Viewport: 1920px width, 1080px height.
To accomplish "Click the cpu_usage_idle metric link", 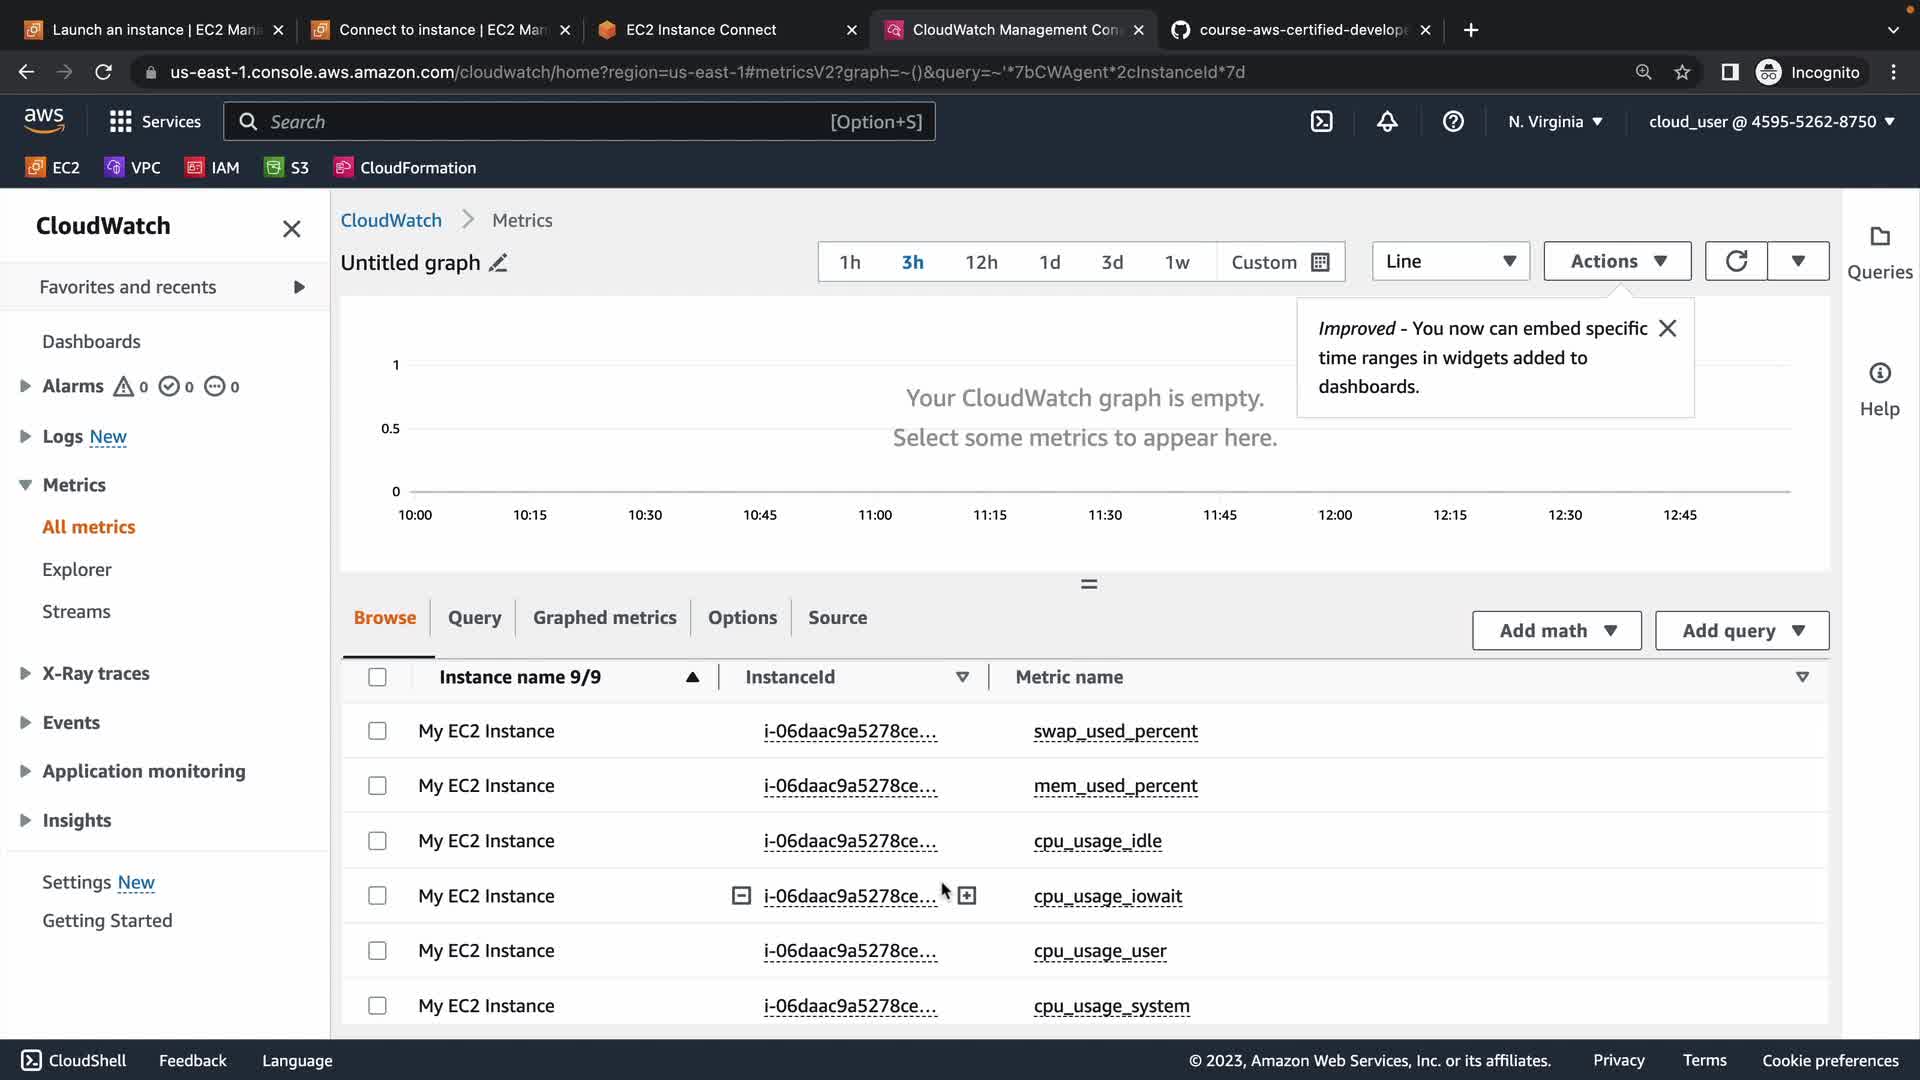I will [x=1097, y=841].
